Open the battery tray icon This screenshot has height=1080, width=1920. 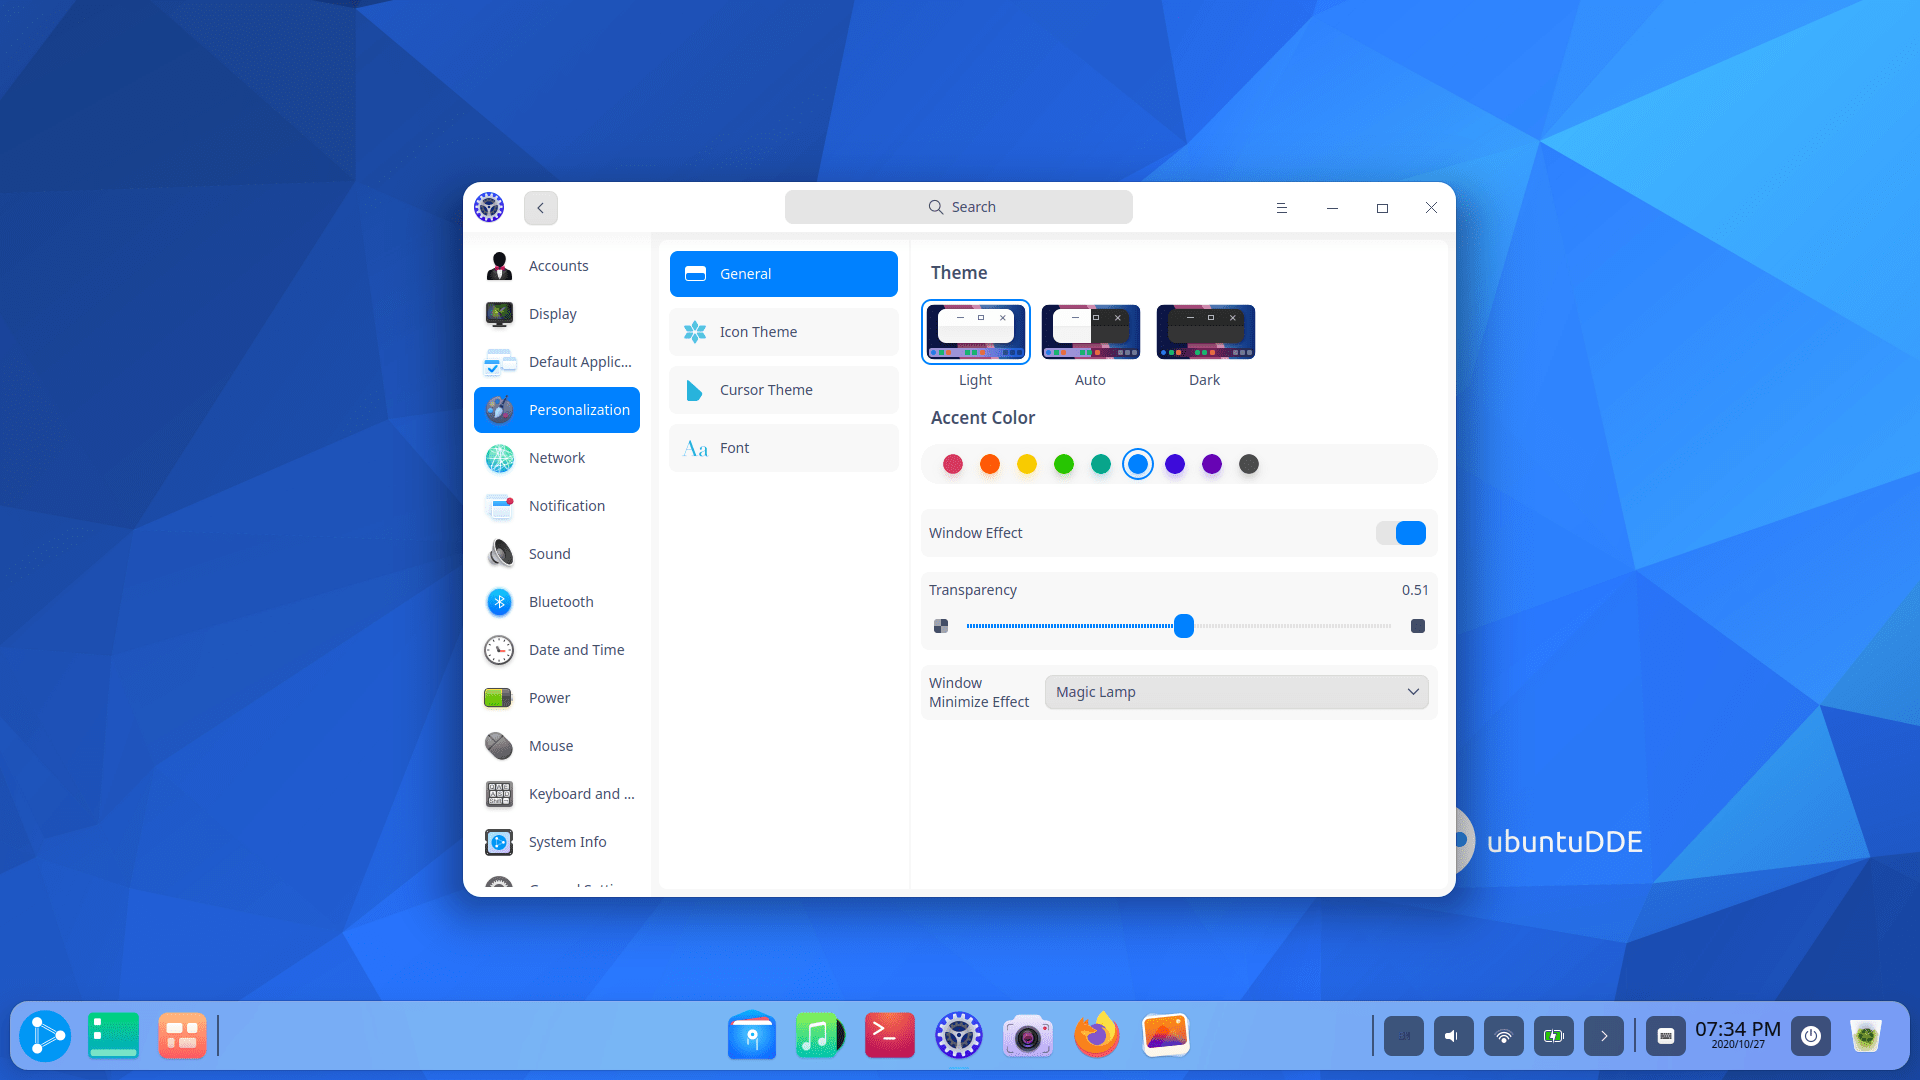point(1554,1036)
